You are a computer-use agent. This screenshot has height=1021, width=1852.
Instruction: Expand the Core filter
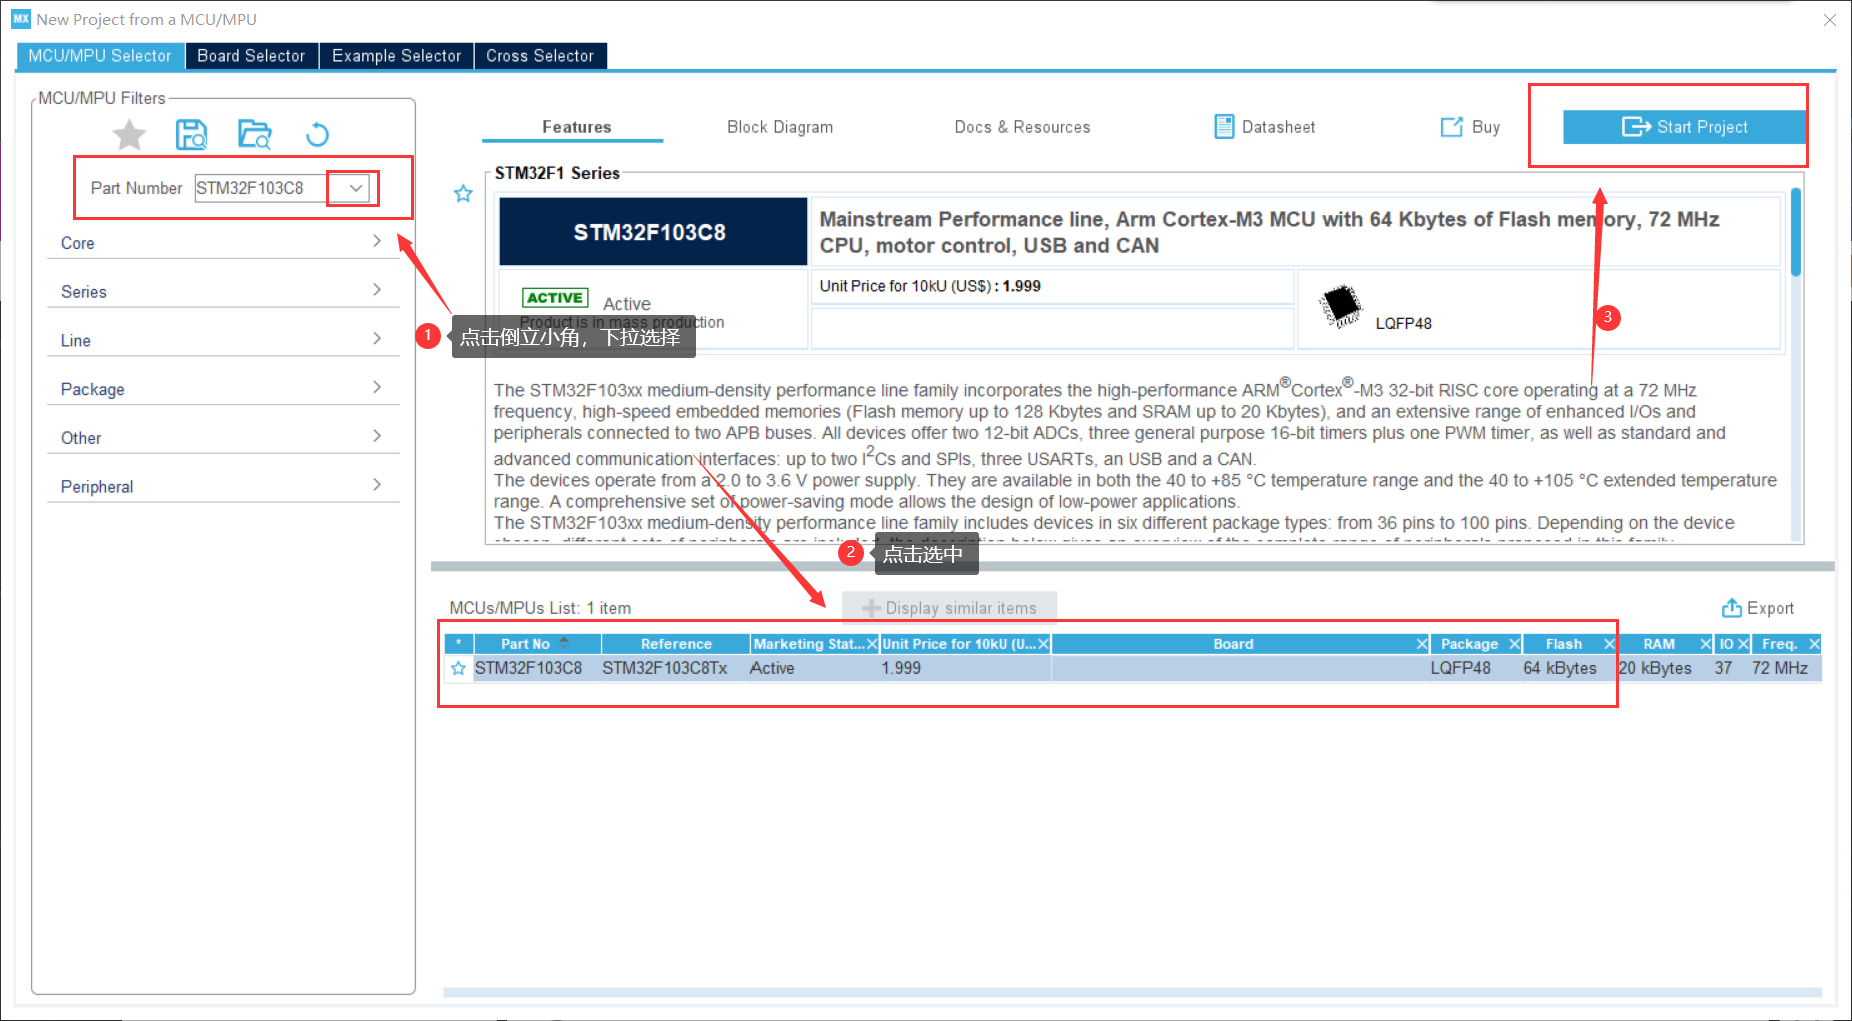pyautogui.click(x=223, y=242)
